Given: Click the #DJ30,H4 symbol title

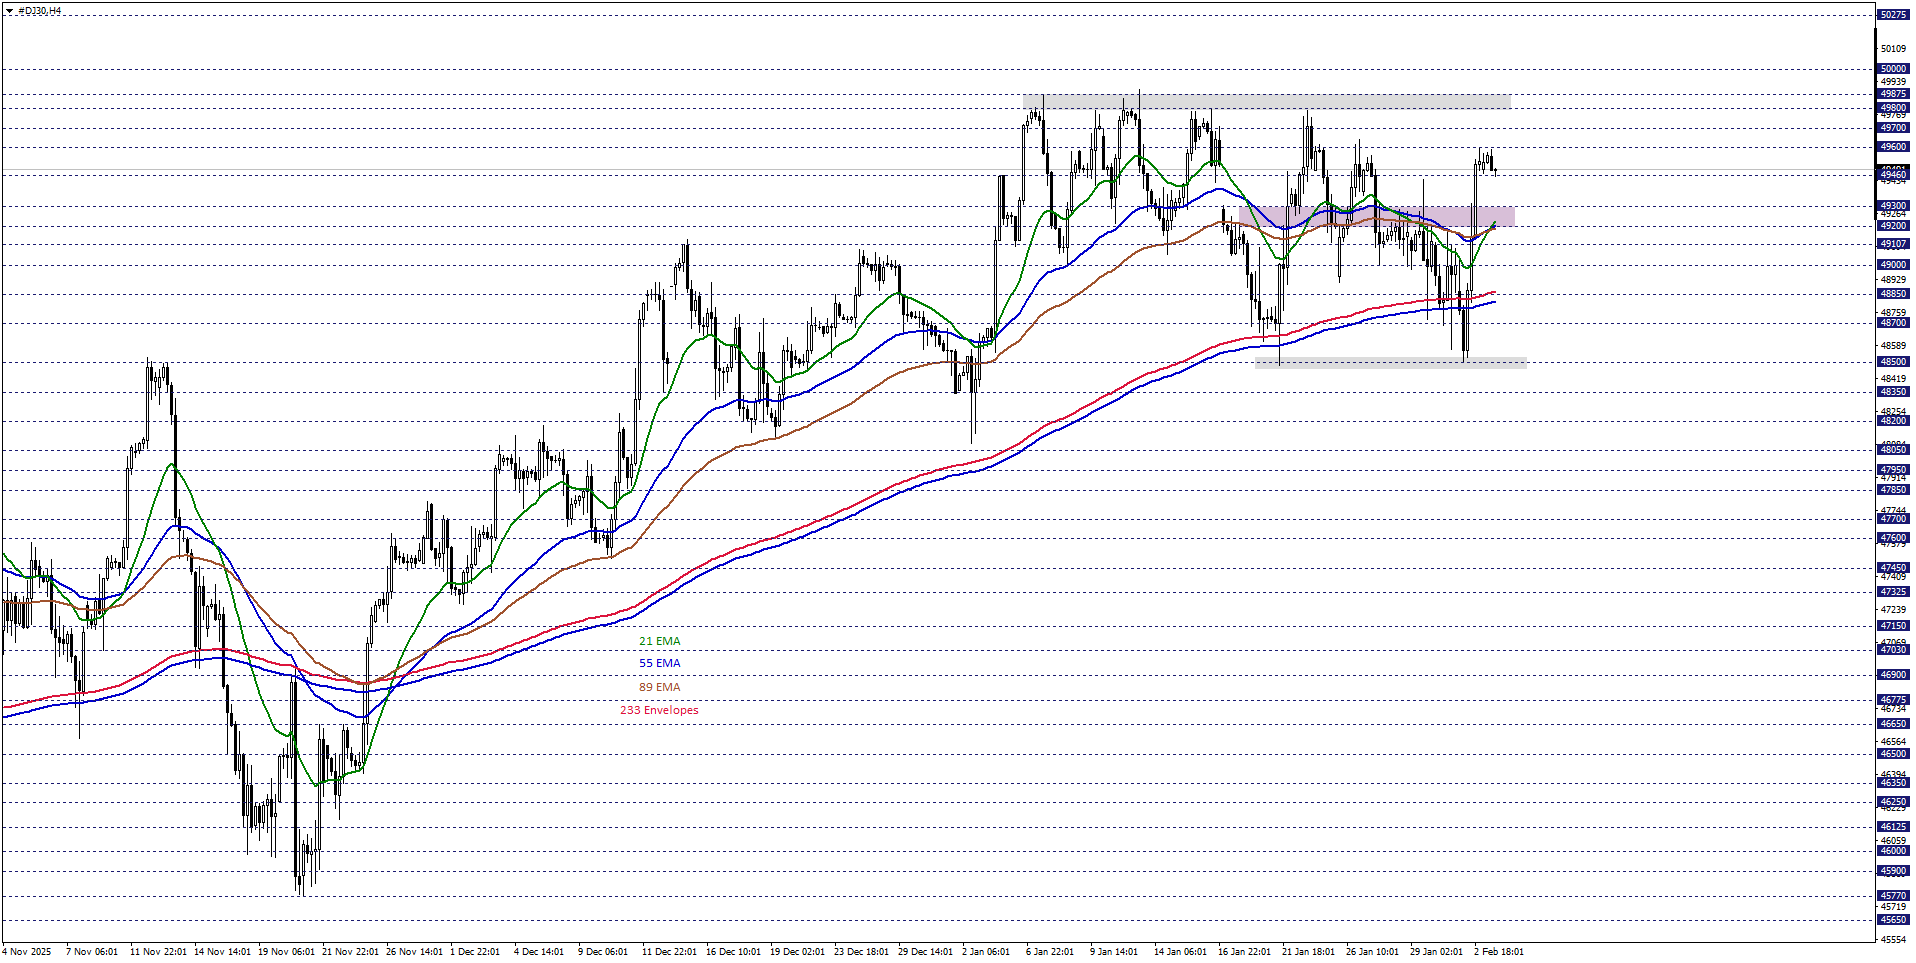Looking at the screenshot, I should tap(40, 11).
